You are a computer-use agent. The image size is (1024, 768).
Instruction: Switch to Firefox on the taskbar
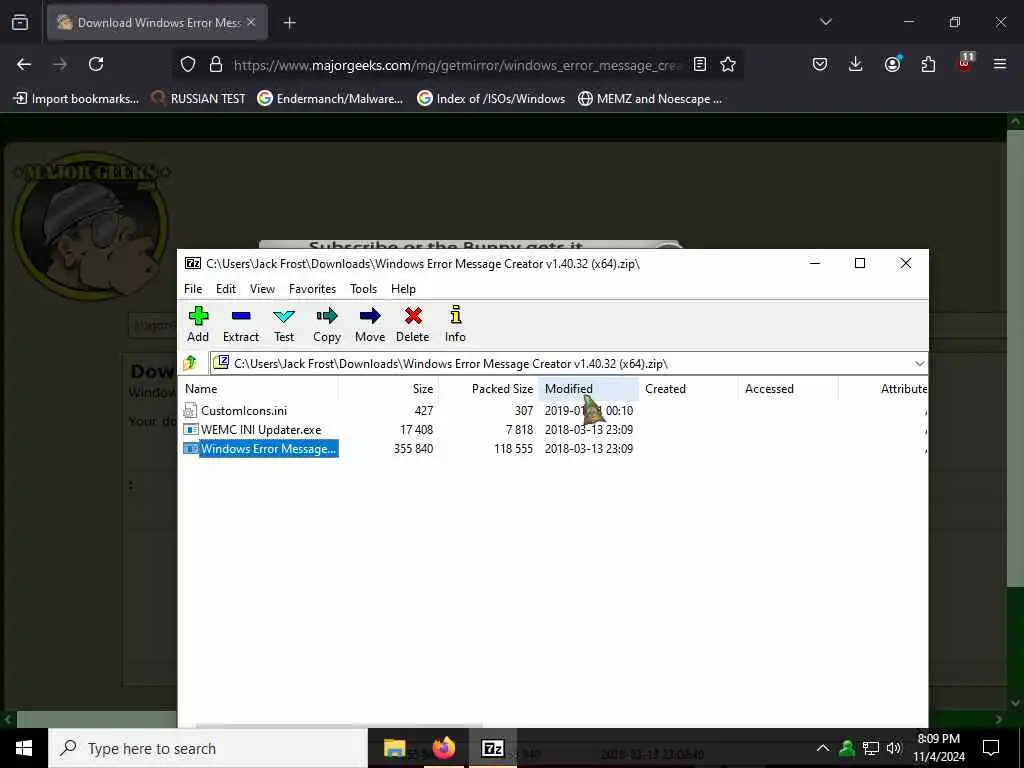[x=444, y=748]
